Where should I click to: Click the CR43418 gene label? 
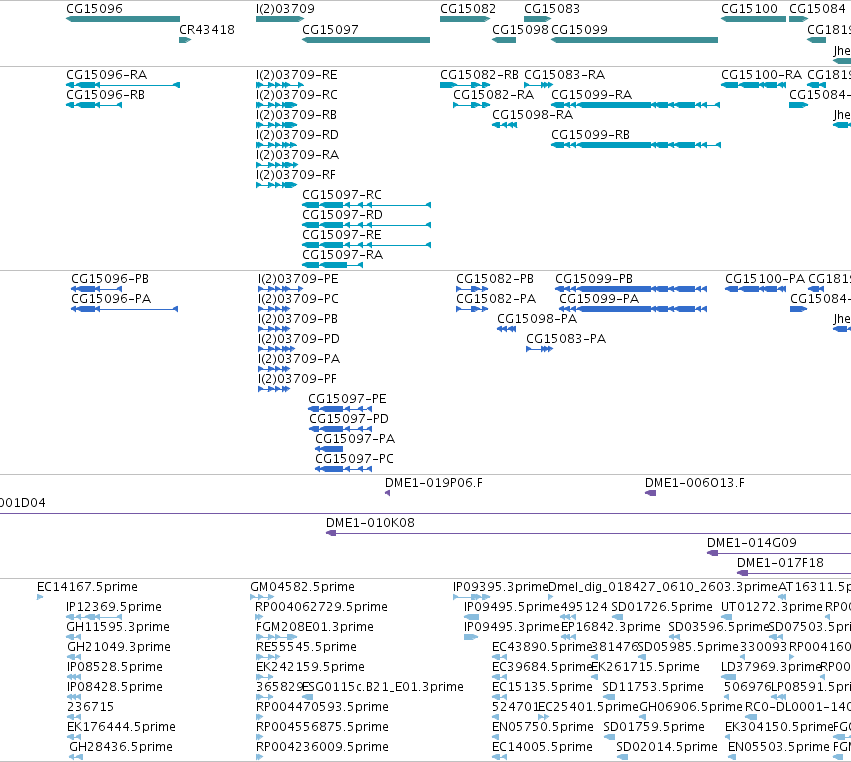pos(207,30)
